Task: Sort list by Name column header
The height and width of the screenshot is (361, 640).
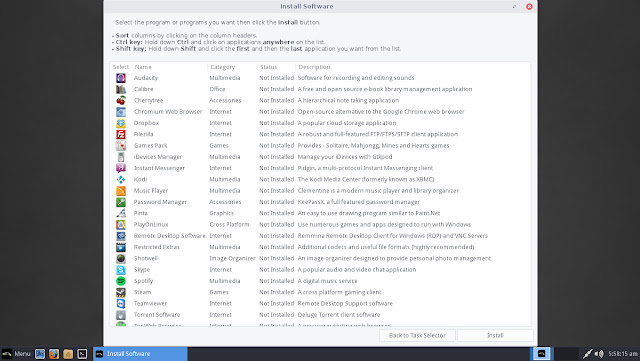Action: pos(143,67)
